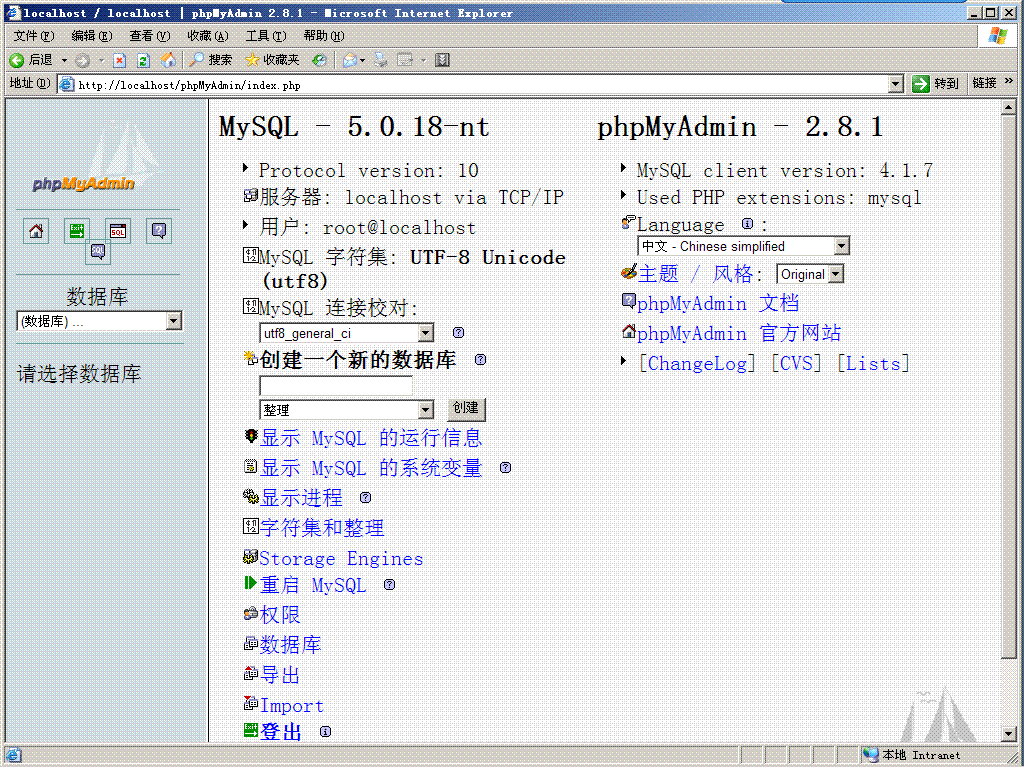This screenshot has width=1024, height=768.
Task: Open the Language selection dropdown
Action: pos(741,246)
